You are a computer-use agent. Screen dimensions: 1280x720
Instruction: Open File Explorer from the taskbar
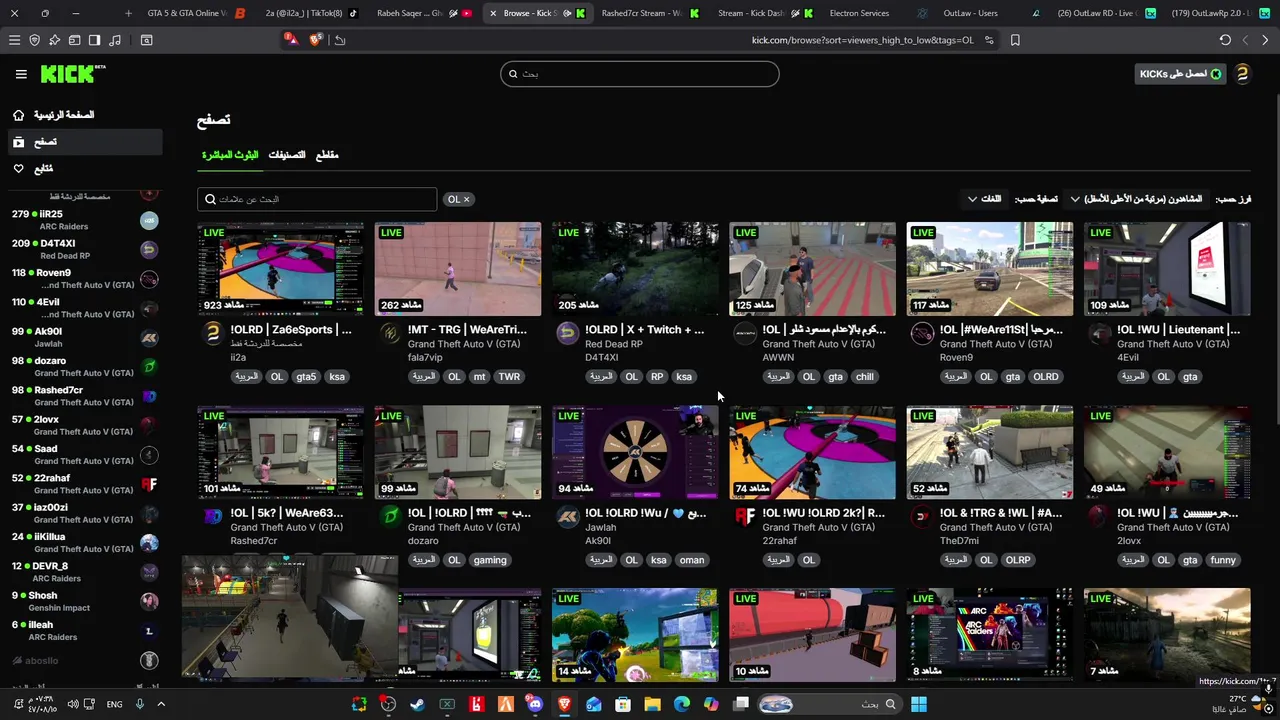pos(652,704)
